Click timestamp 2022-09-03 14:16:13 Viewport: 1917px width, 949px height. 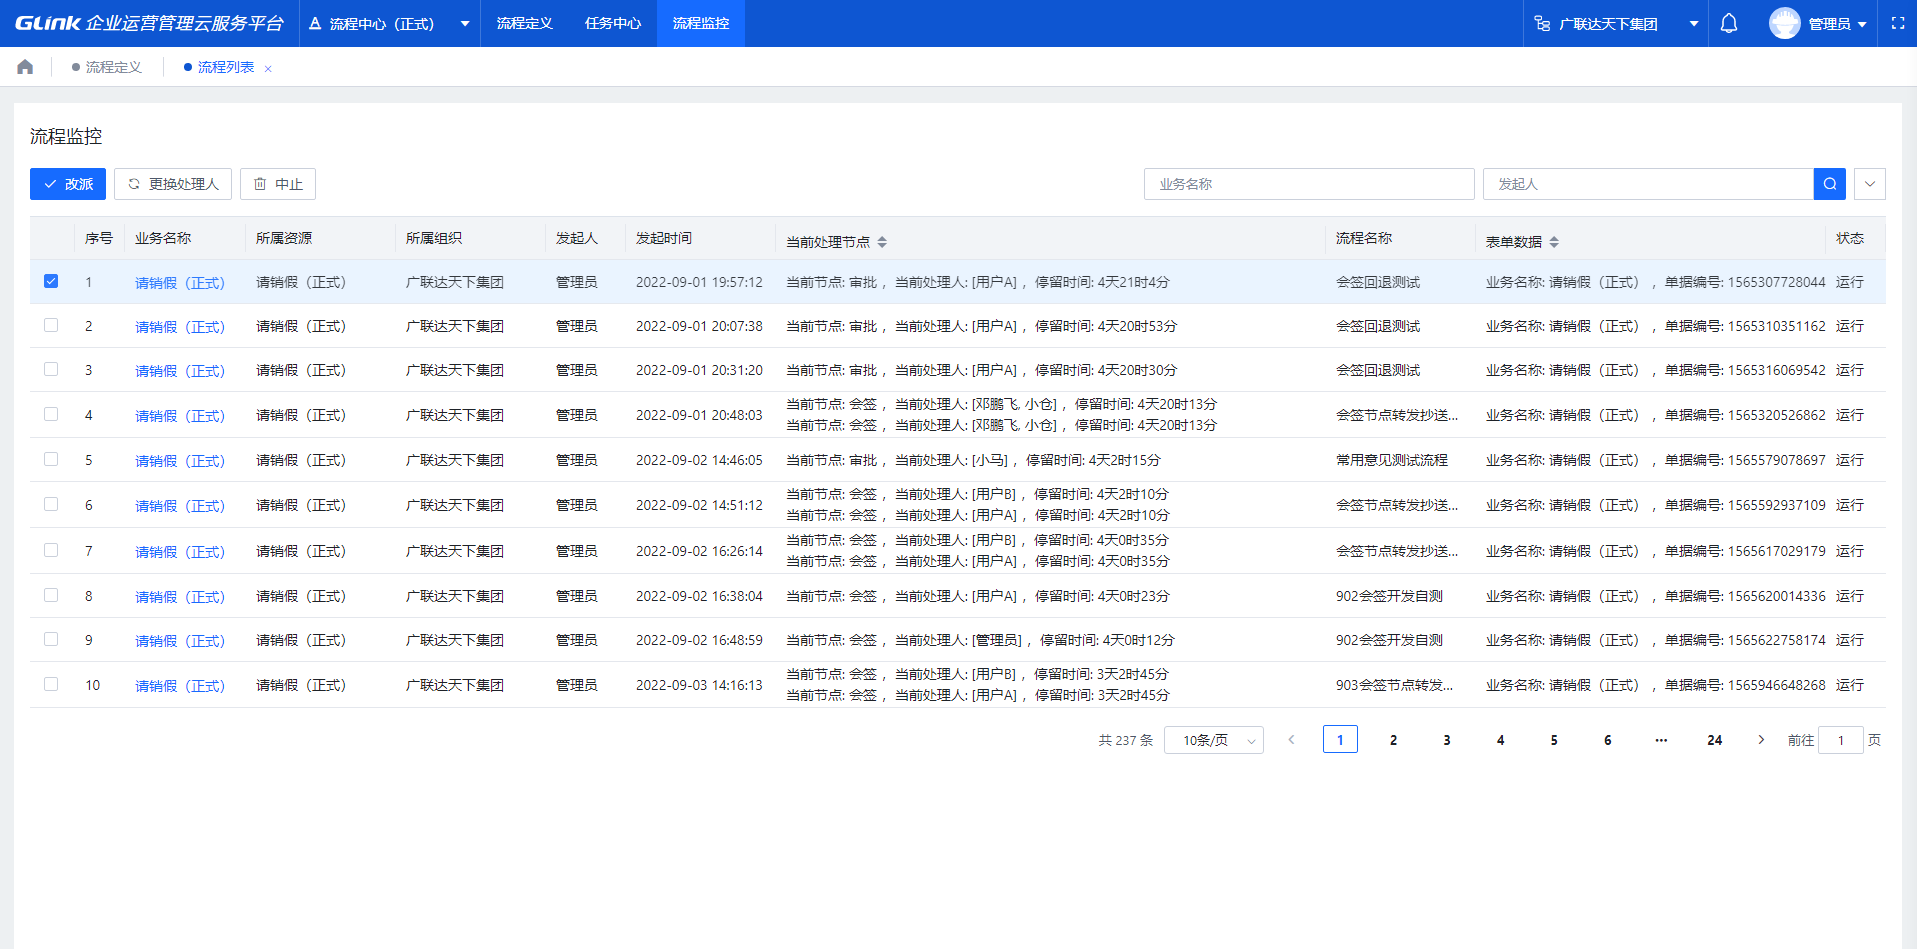[699, 685]
